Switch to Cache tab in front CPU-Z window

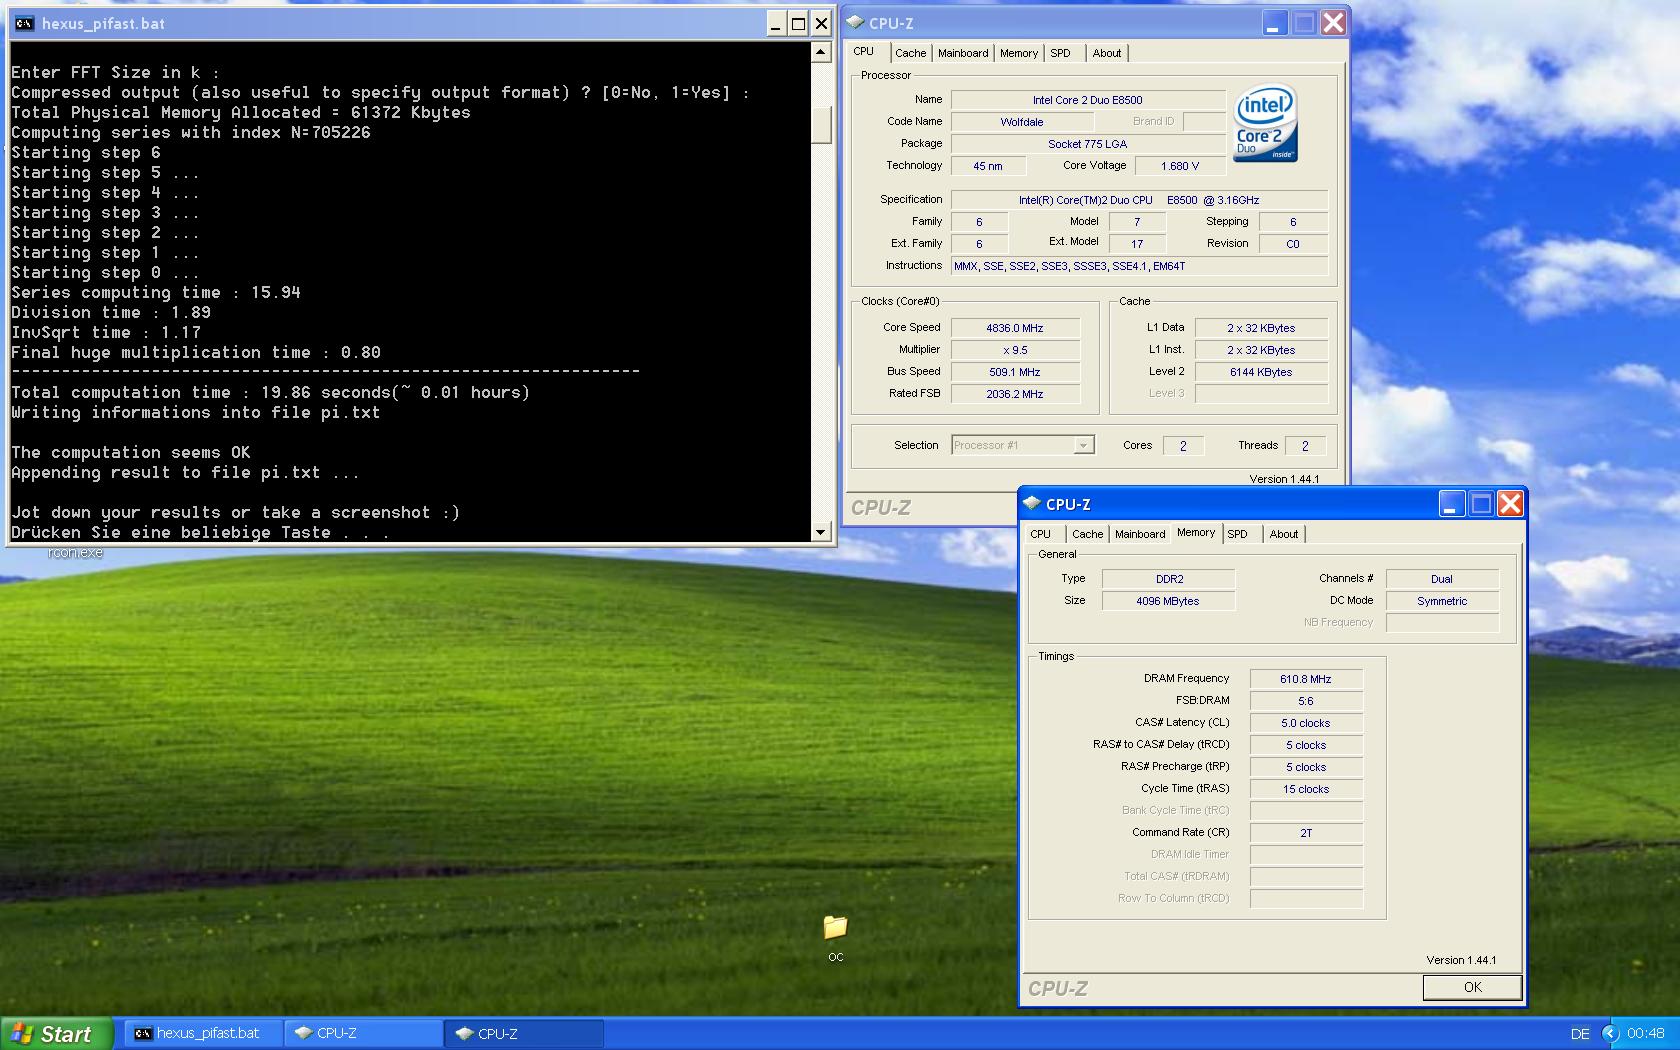1087,534
